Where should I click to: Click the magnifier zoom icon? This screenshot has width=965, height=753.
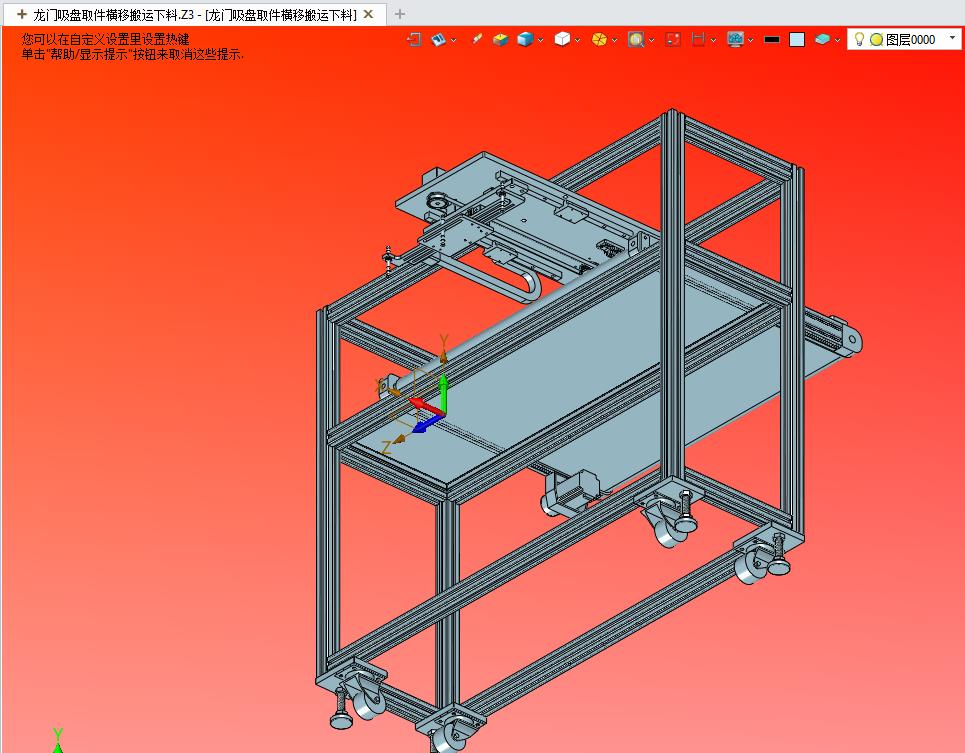[635, 39]
